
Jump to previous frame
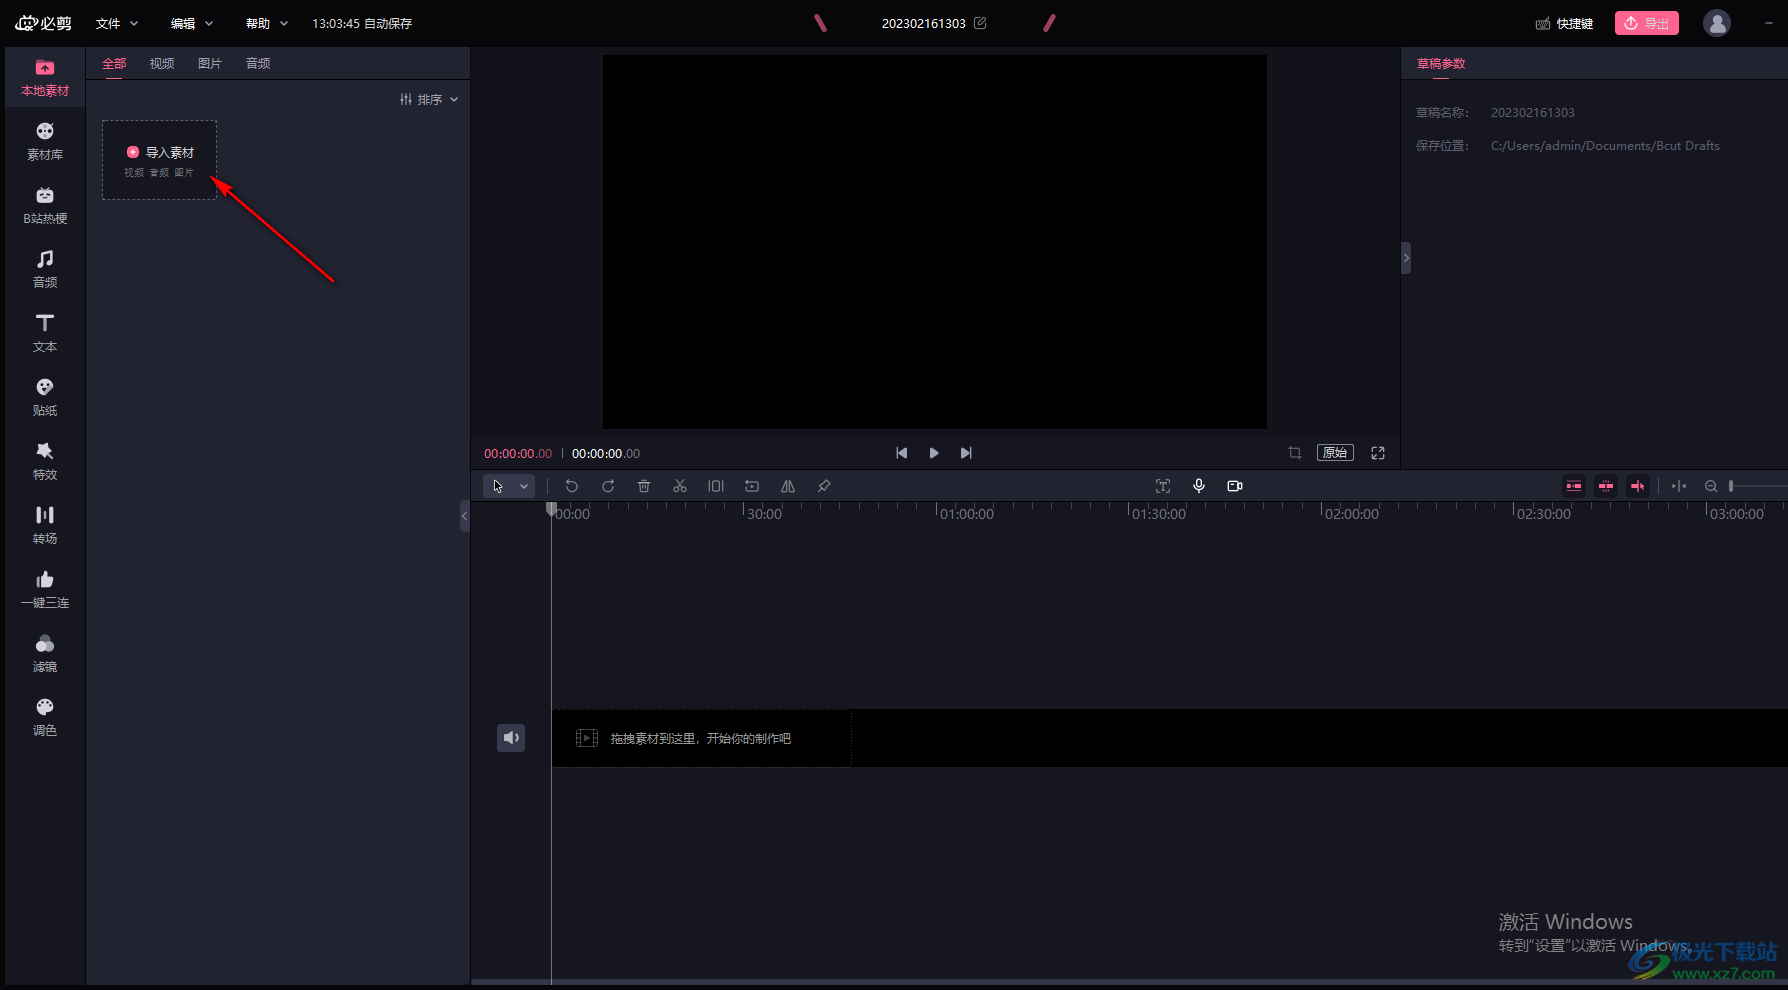coord(902,453)
